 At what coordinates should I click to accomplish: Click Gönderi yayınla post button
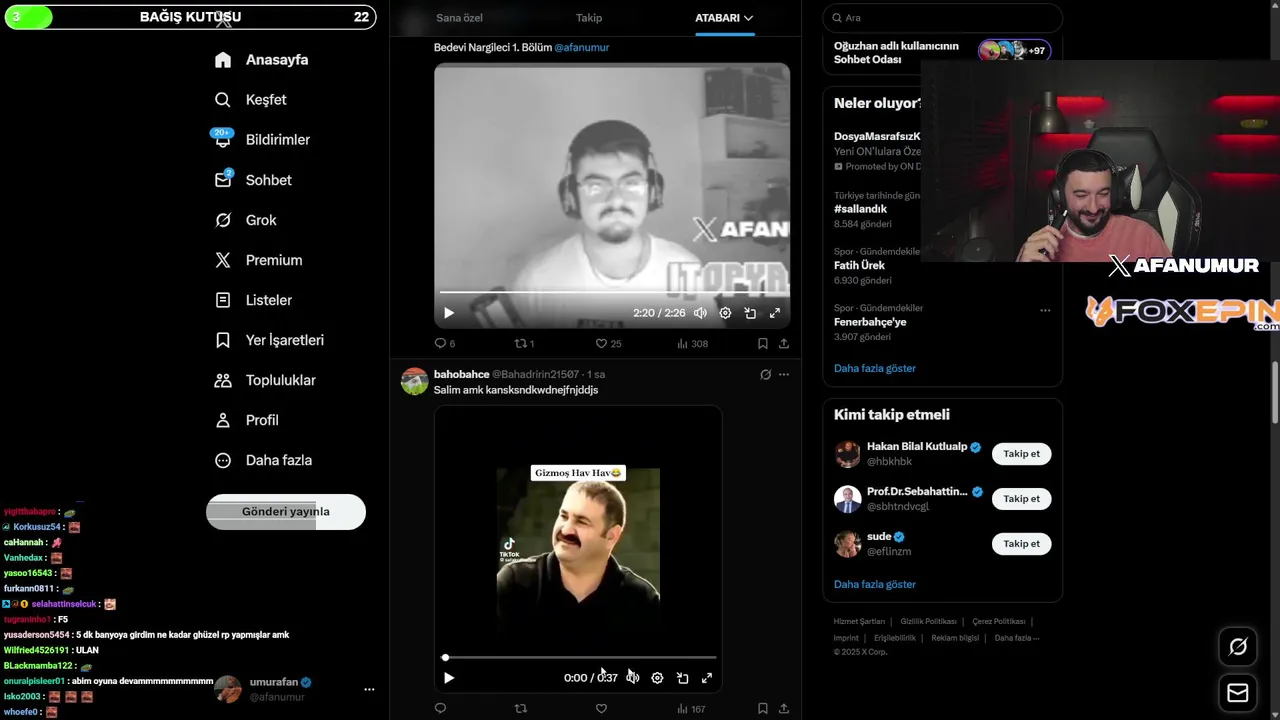click(x=286, y=511)
